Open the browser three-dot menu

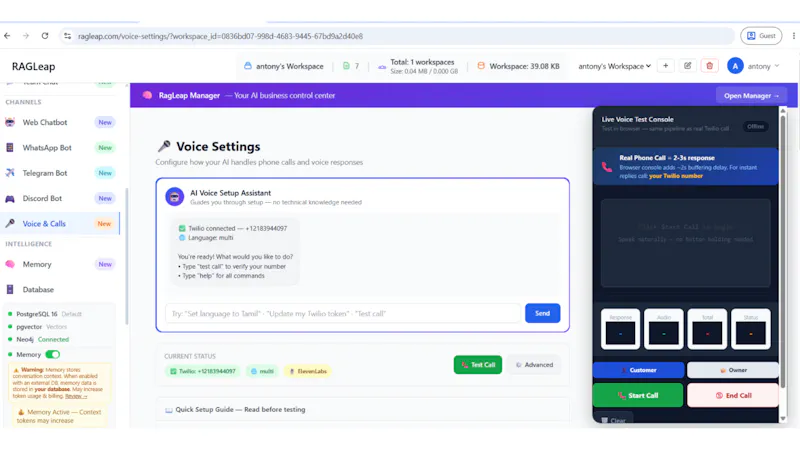pyautogui.click(x=793, y=36)
